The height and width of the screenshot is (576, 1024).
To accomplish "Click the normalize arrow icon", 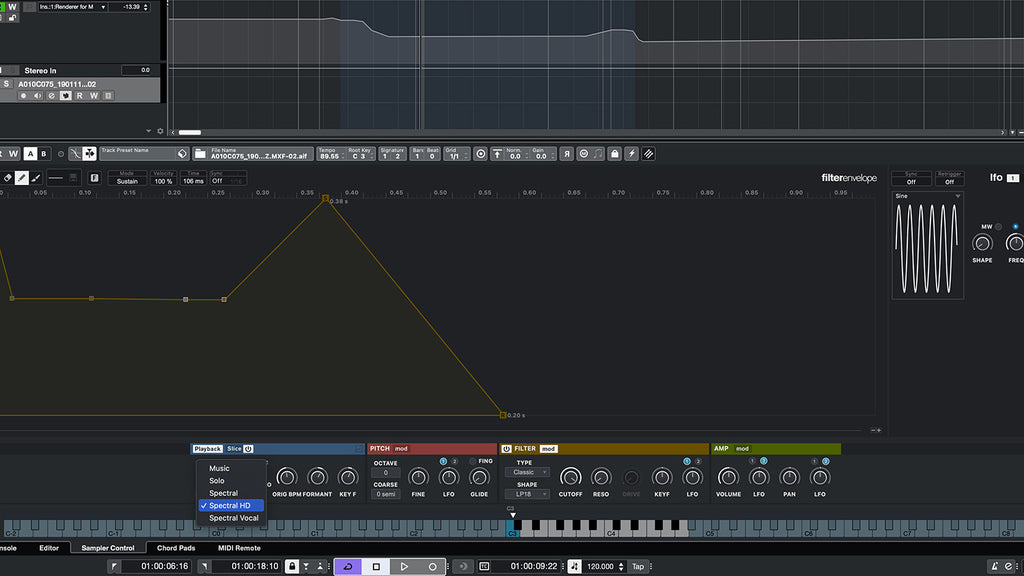I will [x=498, y=154].
